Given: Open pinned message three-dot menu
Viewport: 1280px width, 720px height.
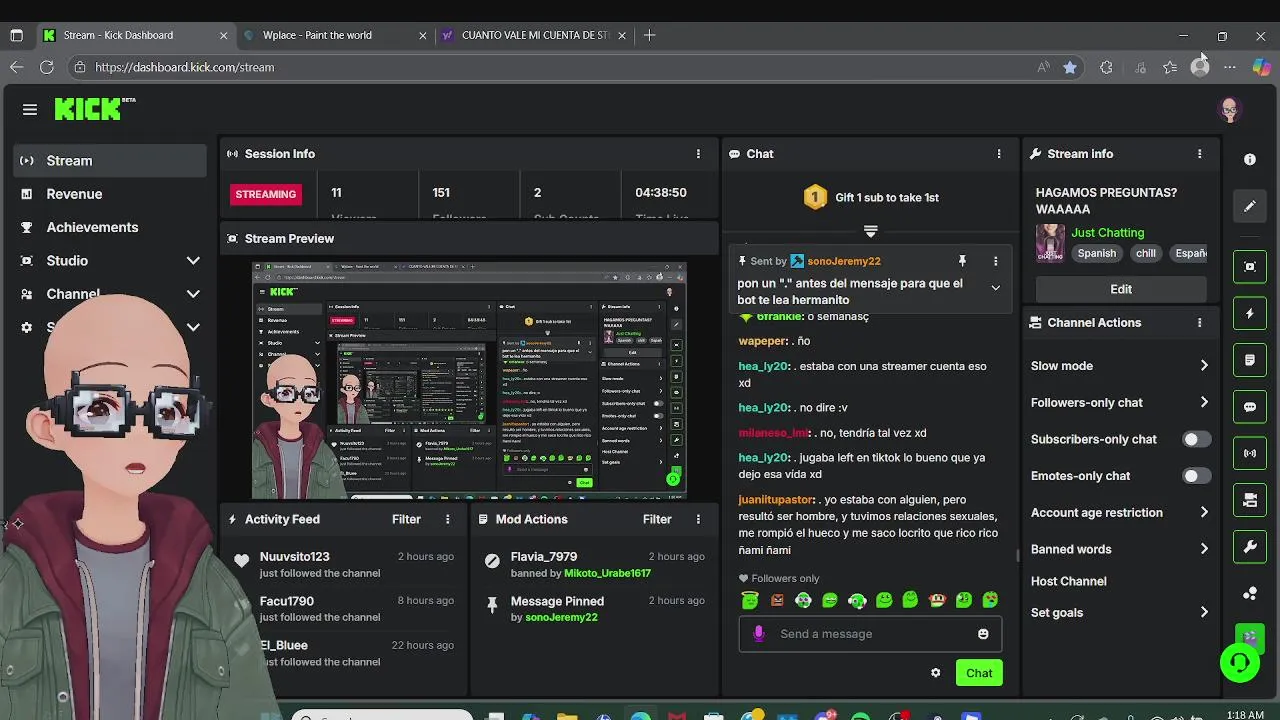Looking at the screenshot, I should [995, 261].
